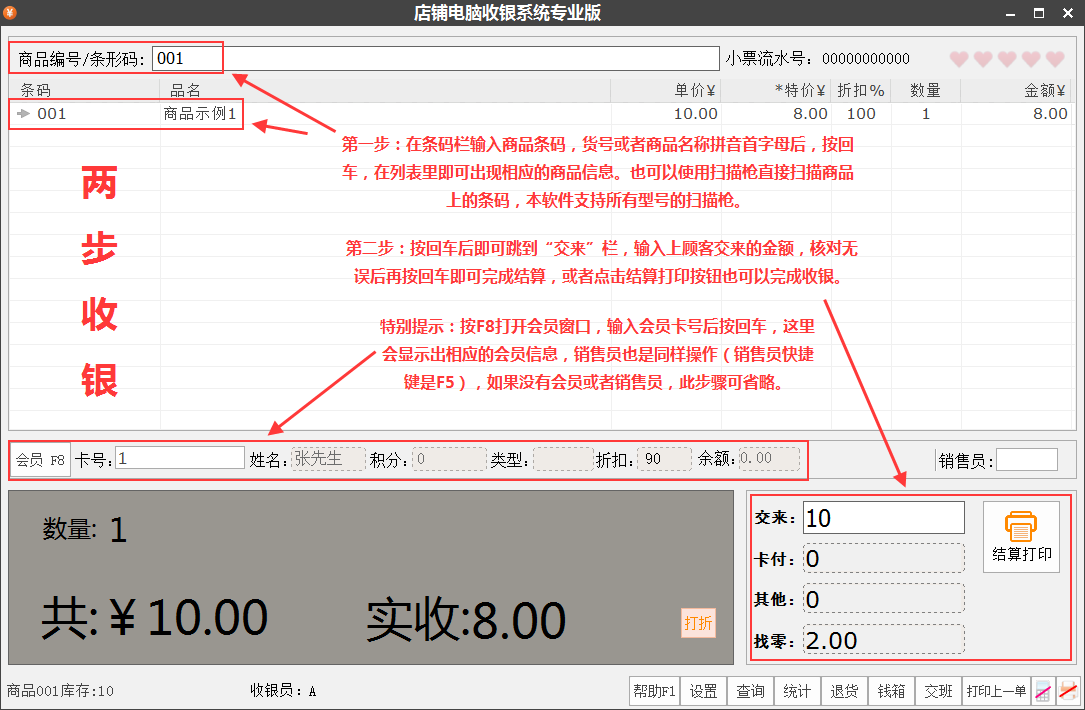The width and height of the screenshot is (1085, 710).
Task: Open the 会员 F8 member window
Action: tap(41, 460)
